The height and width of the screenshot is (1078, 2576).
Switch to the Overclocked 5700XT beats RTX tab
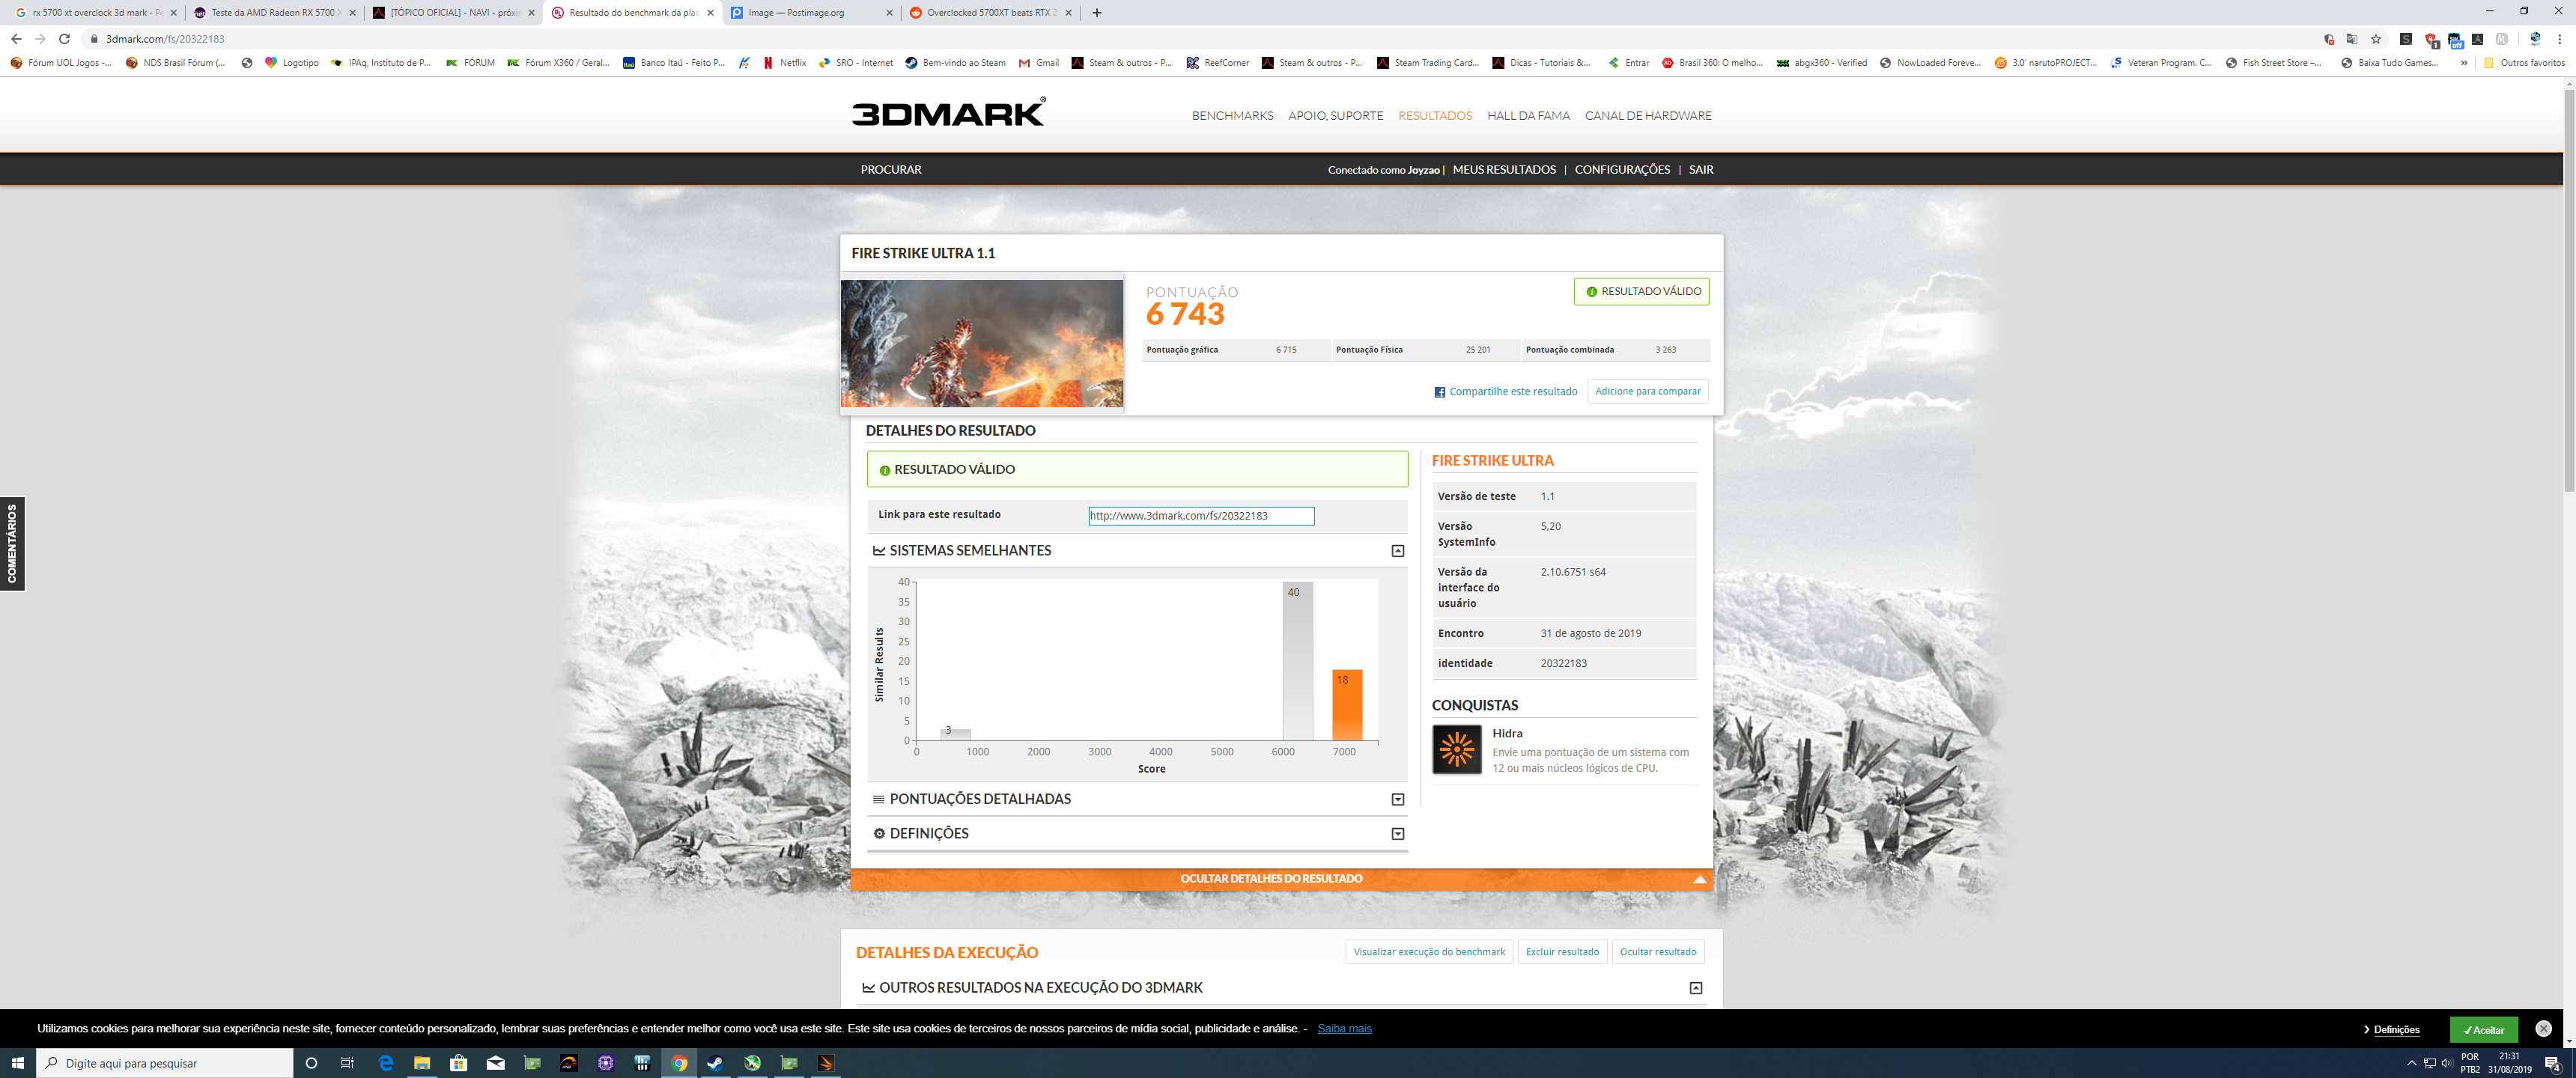coord(990,13)
